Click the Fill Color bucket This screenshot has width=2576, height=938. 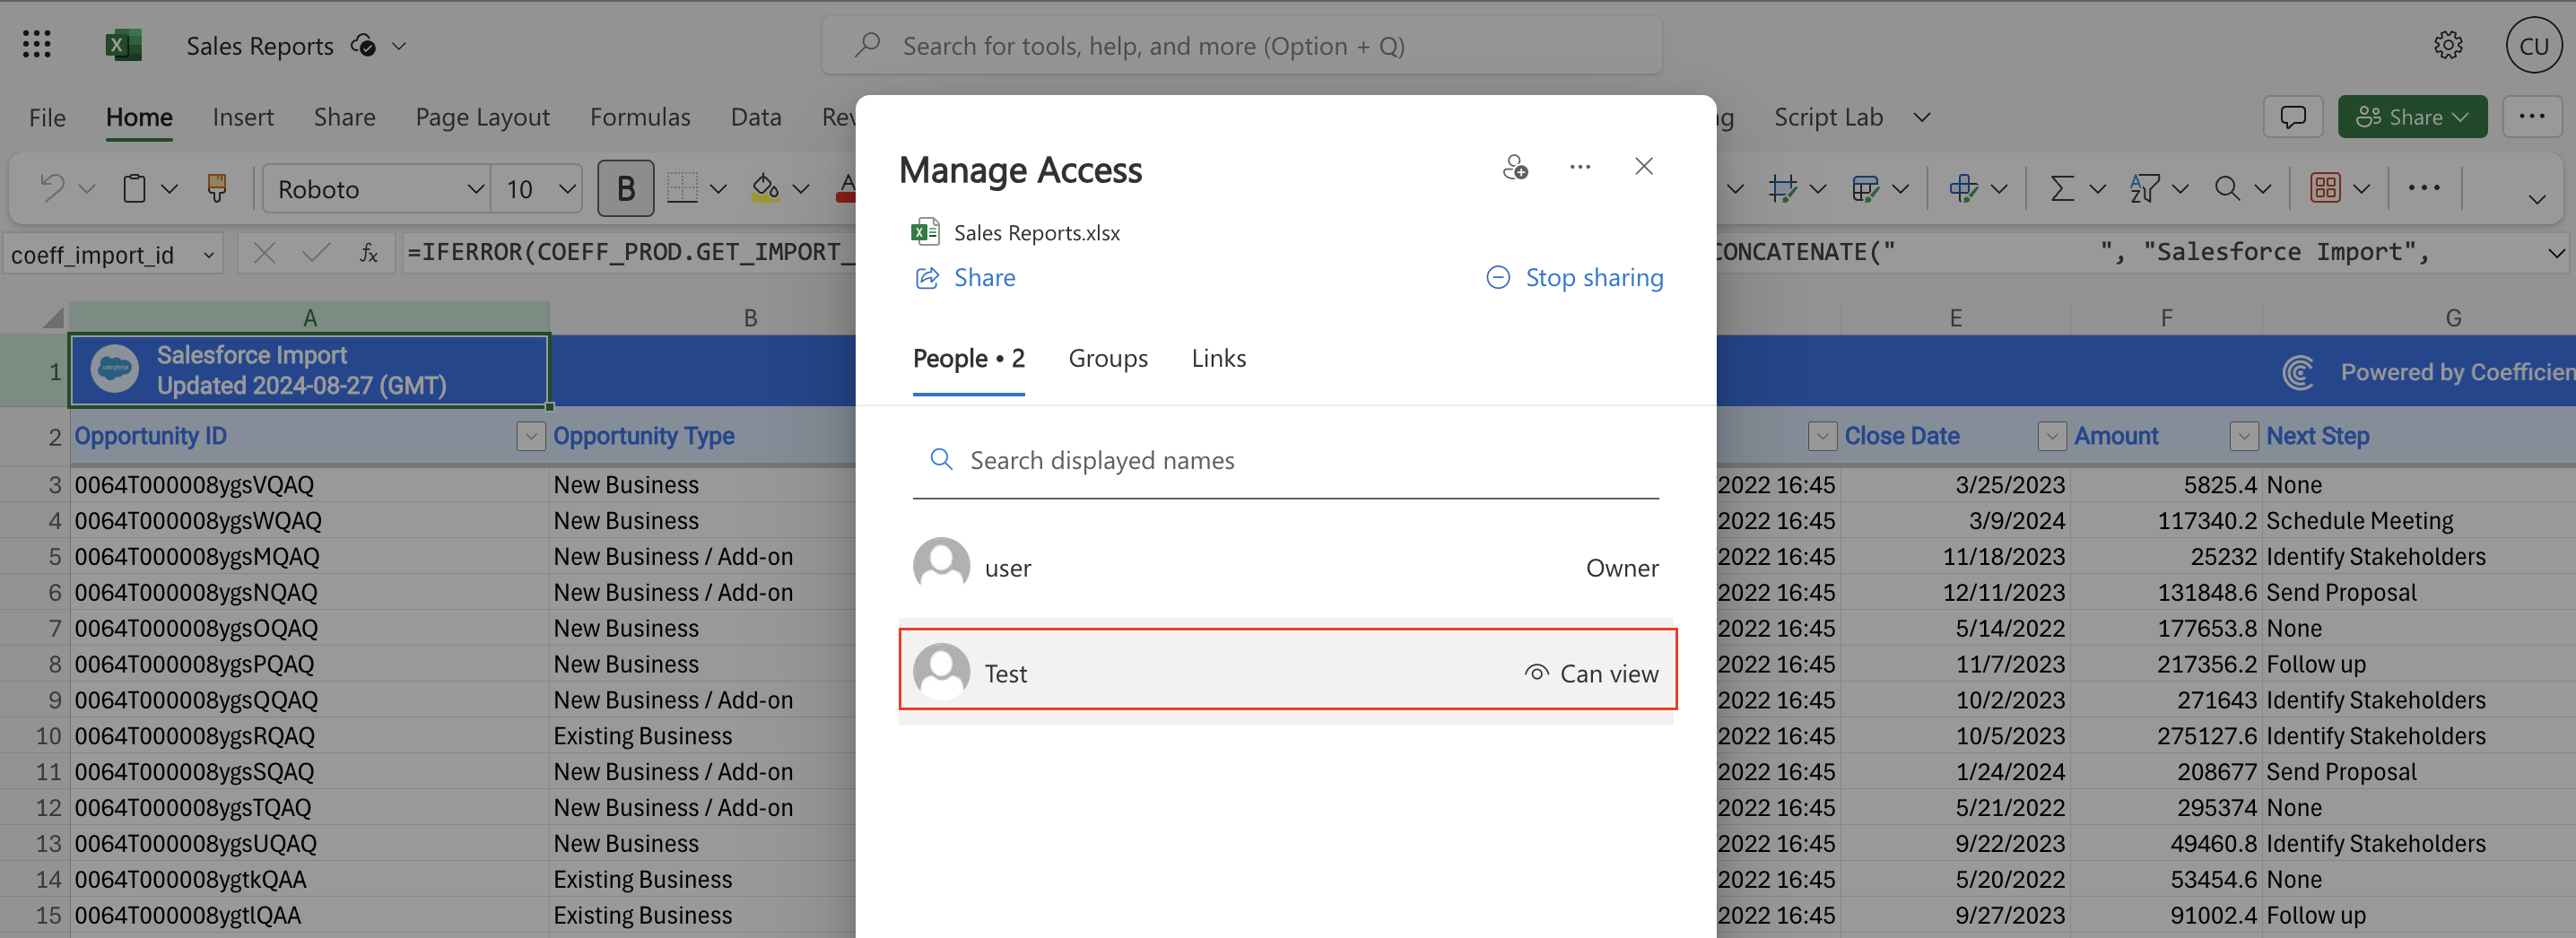pos(765,188)
